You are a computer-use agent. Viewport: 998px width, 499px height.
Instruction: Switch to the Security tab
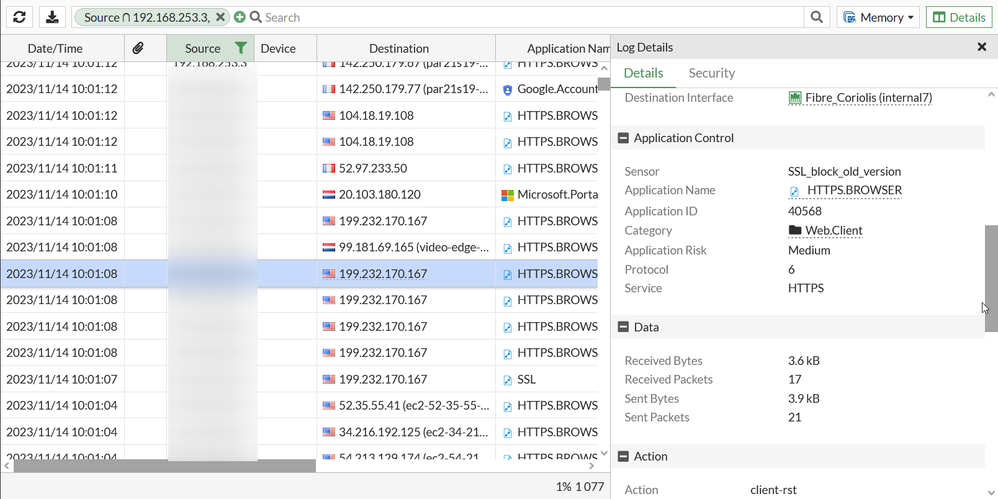(x=711, y=73)
